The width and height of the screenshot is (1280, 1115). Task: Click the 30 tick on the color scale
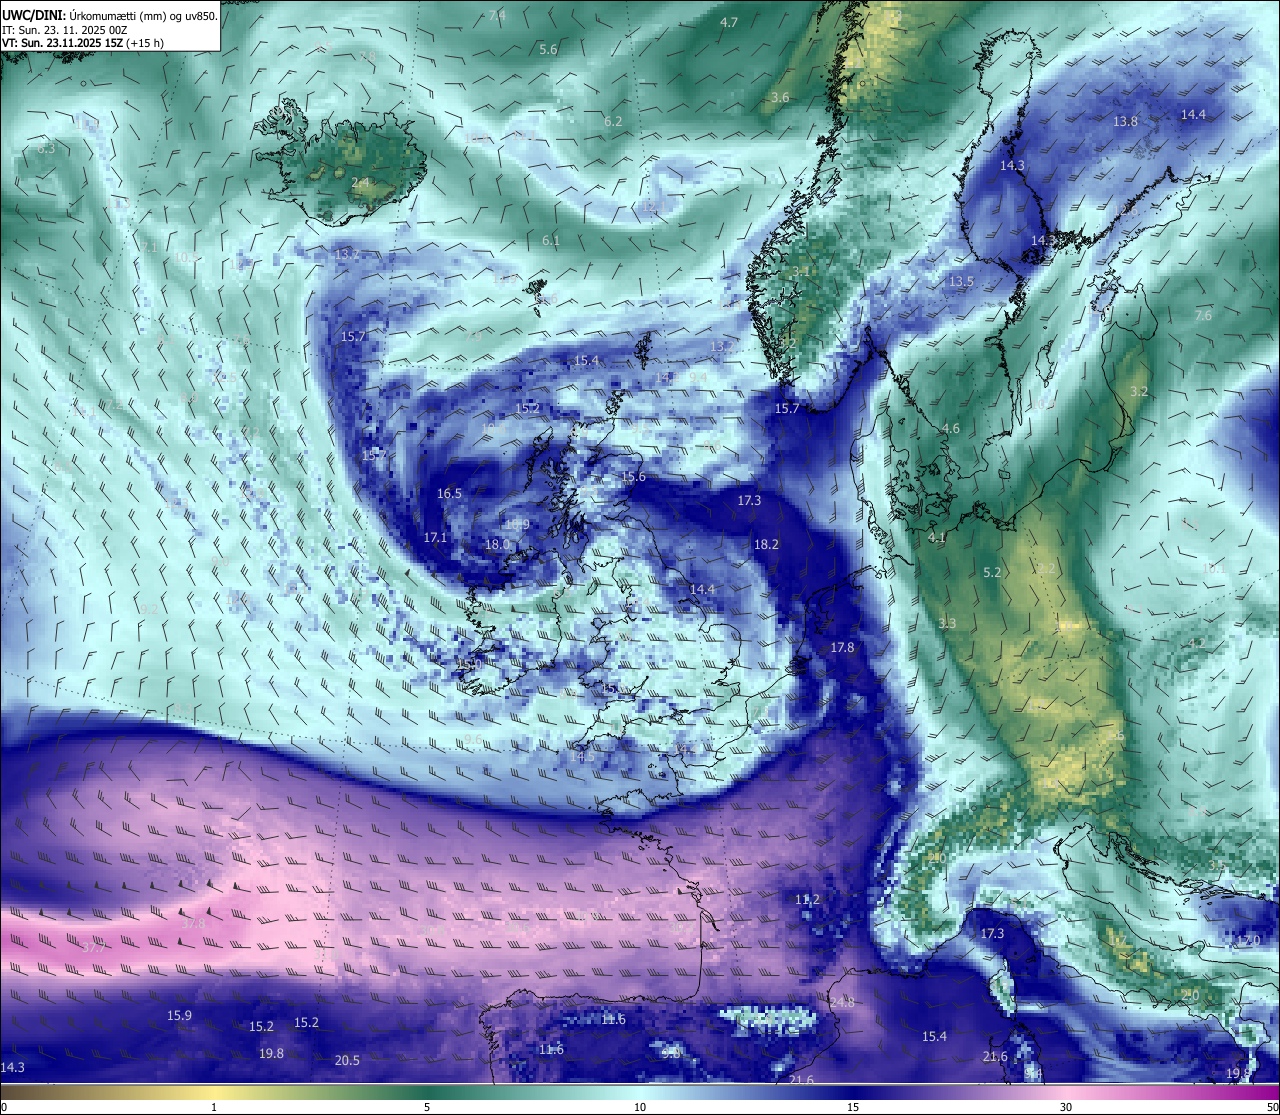click(x=1066, y=1107)
